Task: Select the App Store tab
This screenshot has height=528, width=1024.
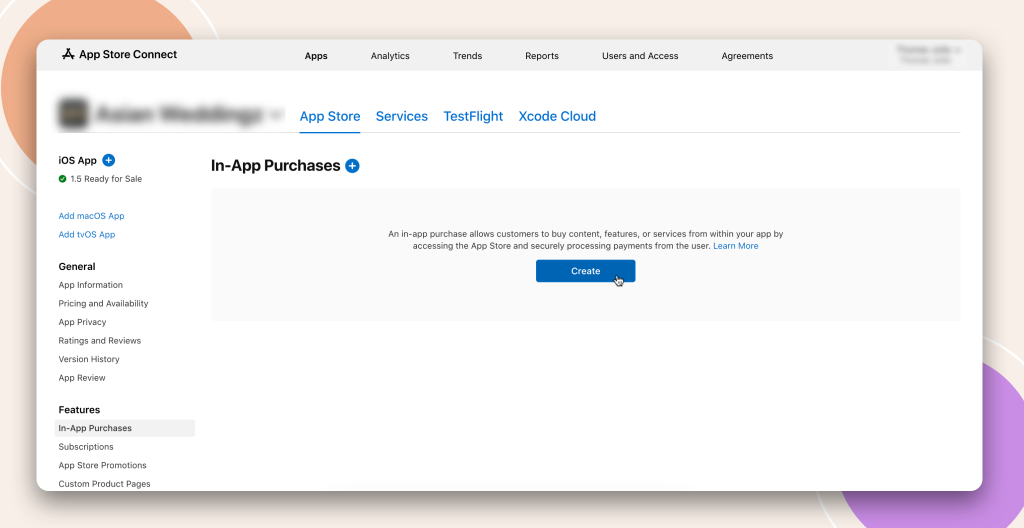Action: pos(330,116)
